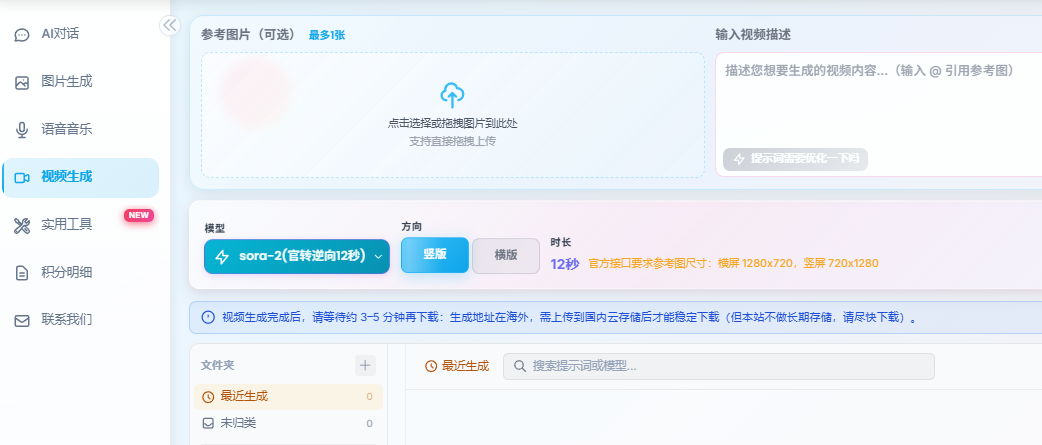Click the 文件夹 panel heading
1042x445 pixels.
[x=218, y=365]
